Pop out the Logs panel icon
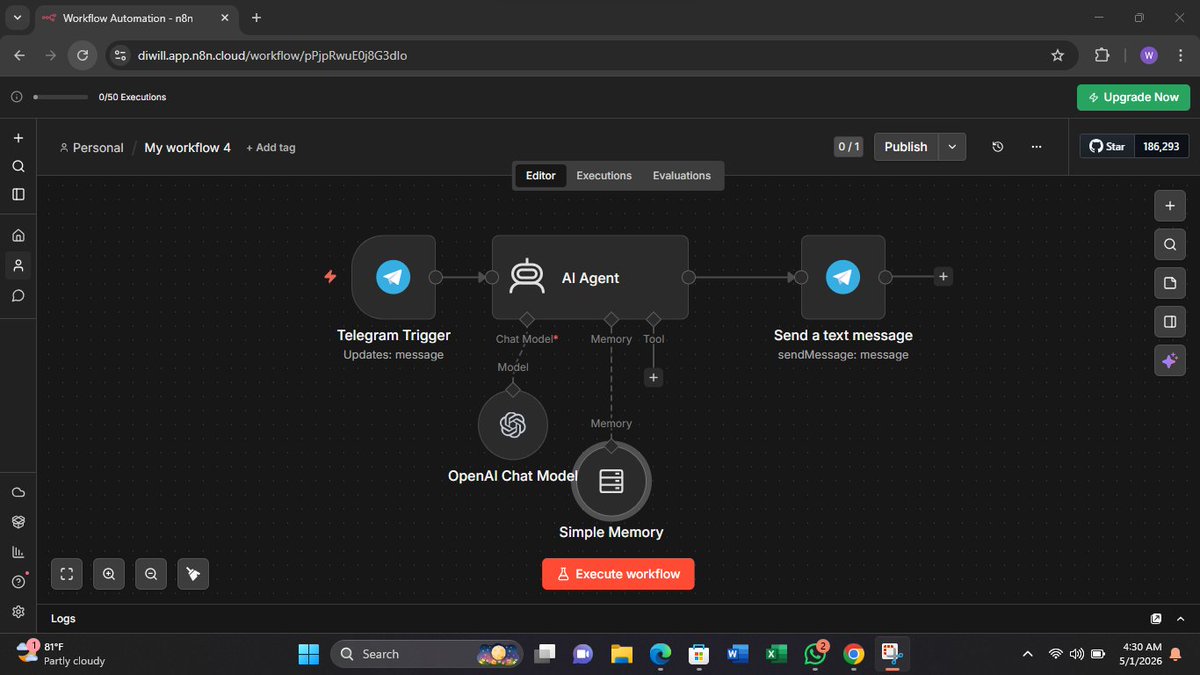This screenshot has height=675, width=1200. pyautogui.click(x=1156, y=618)
